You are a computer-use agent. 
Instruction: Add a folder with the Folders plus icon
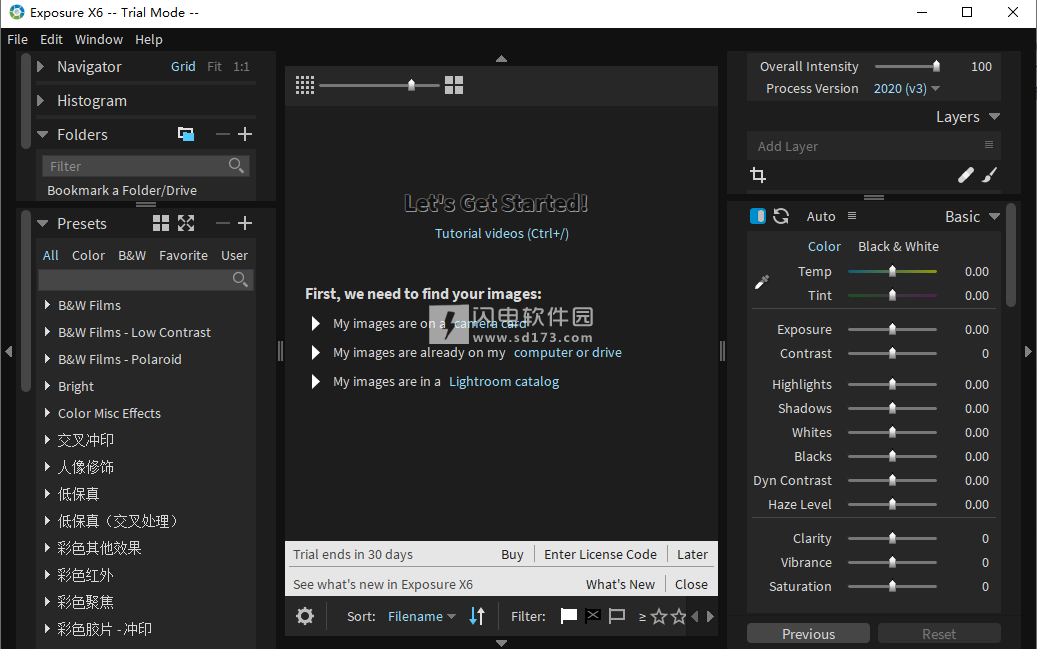(x=245, y=134)
